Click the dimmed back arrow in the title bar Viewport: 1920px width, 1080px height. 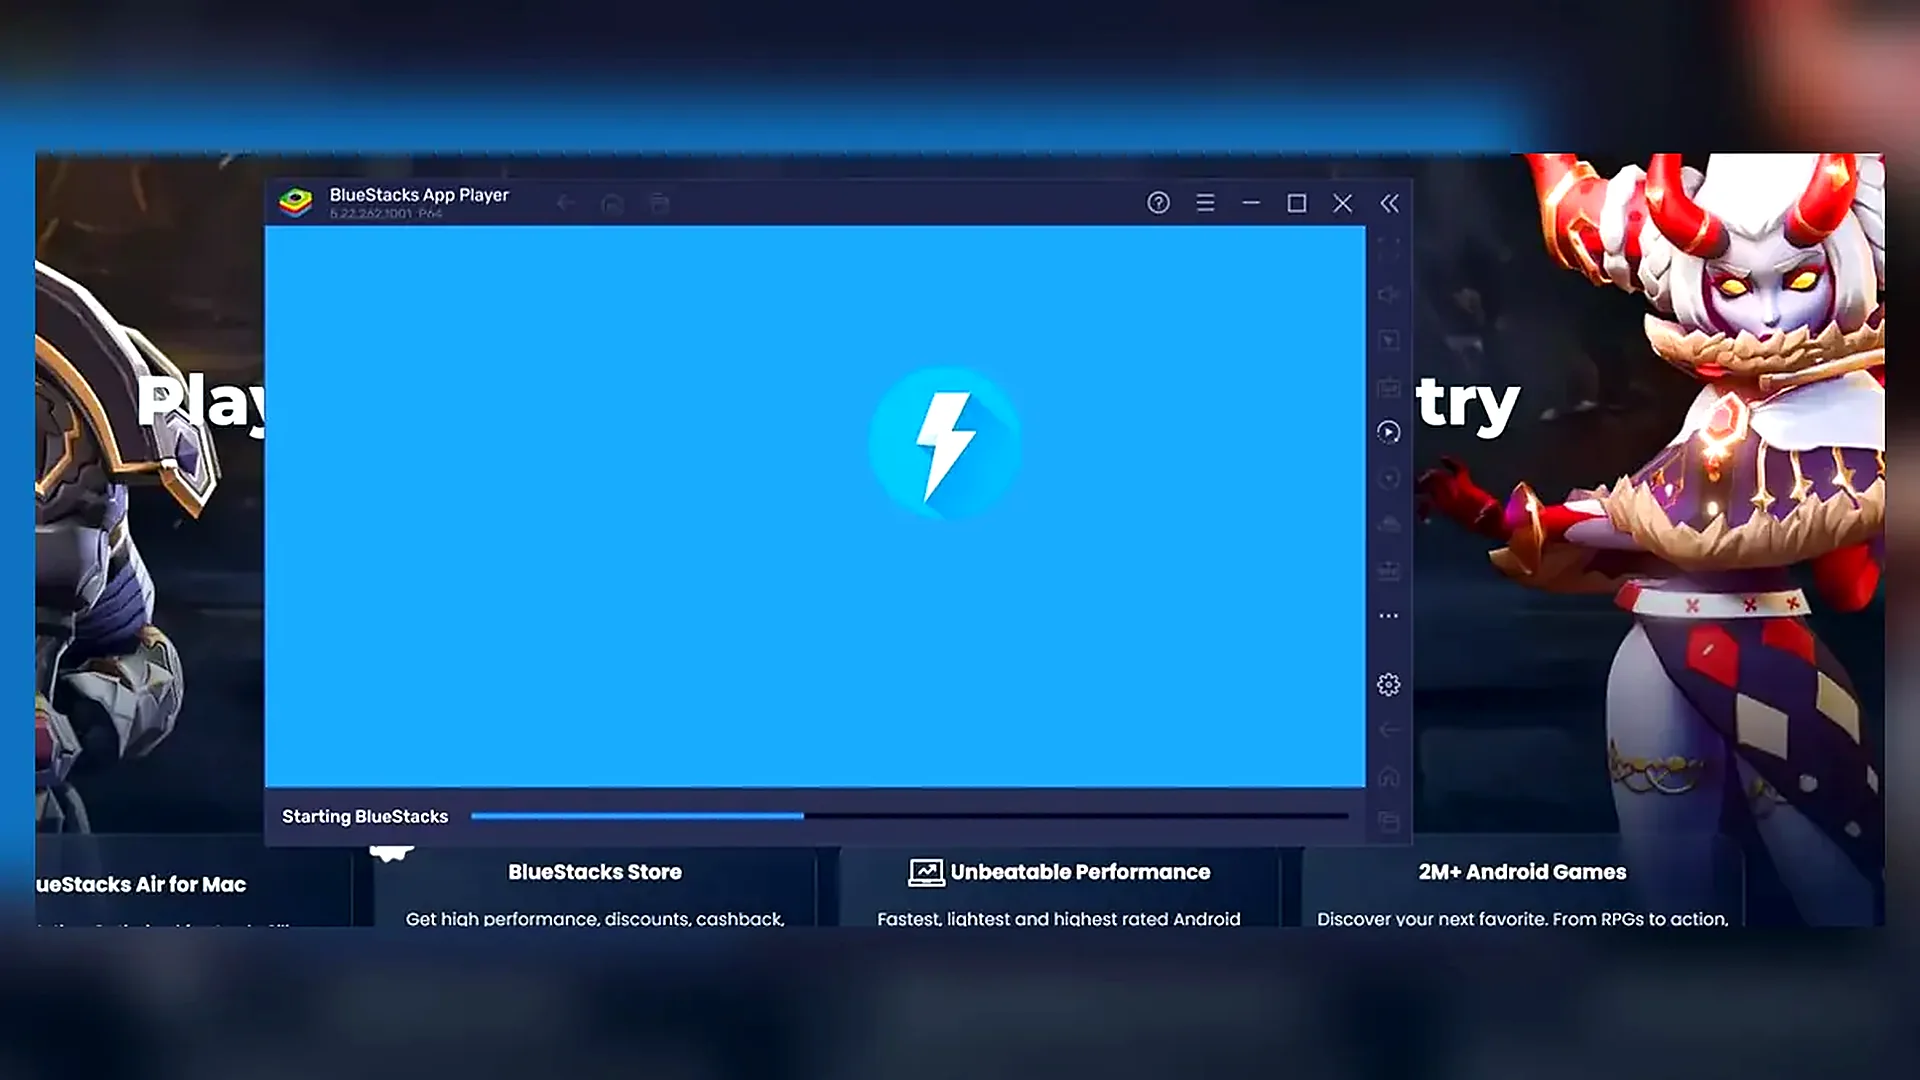[x=566, y=203]
